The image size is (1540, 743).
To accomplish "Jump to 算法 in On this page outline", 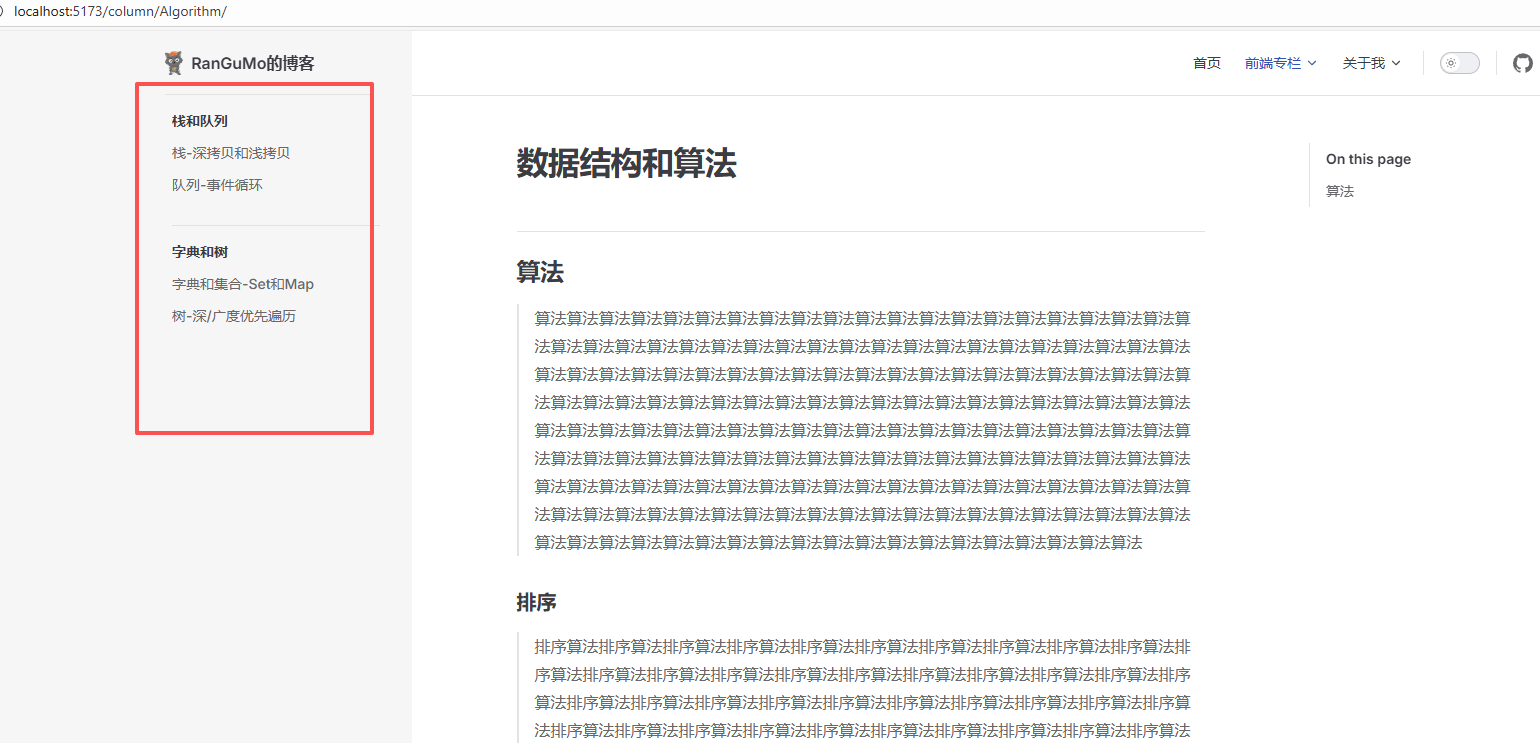I will (1340, 191).
